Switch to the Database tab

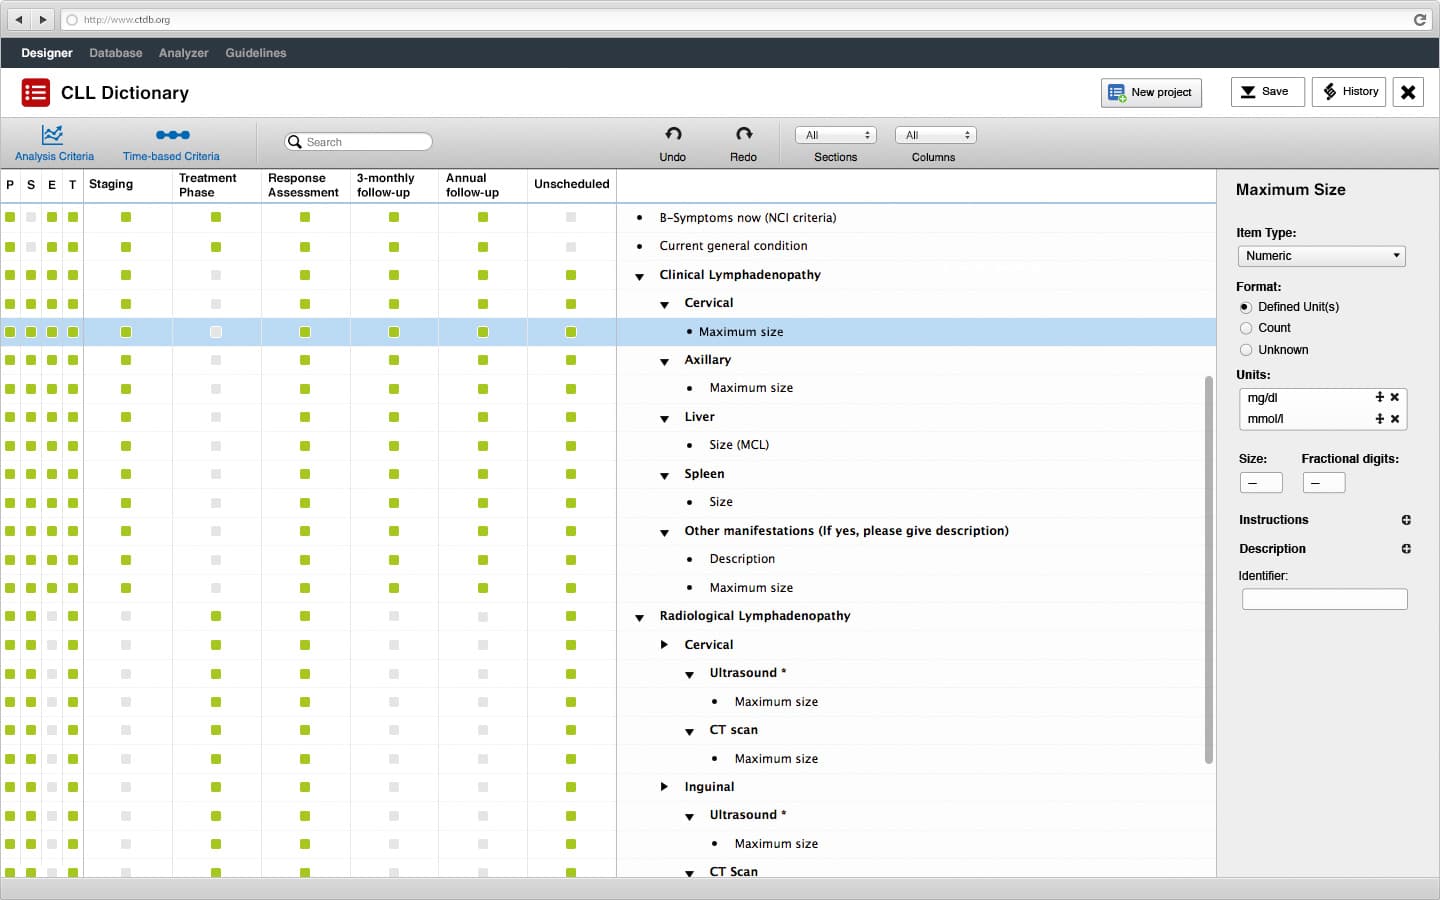pyautogui.click(x=115, y=53)
